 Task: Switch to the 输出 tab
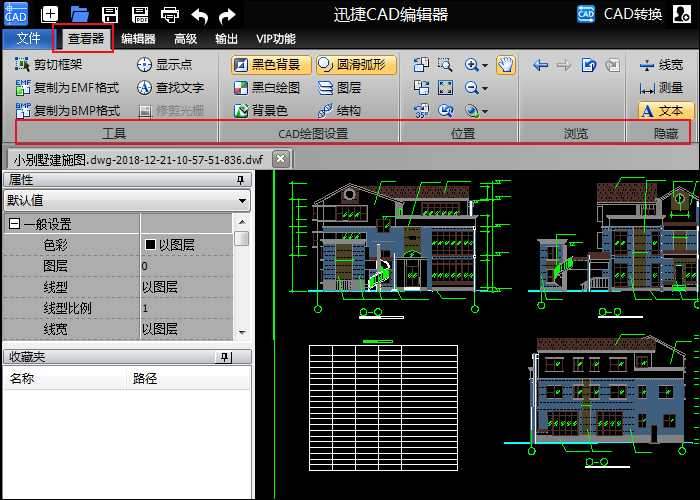tap(226, 39)
